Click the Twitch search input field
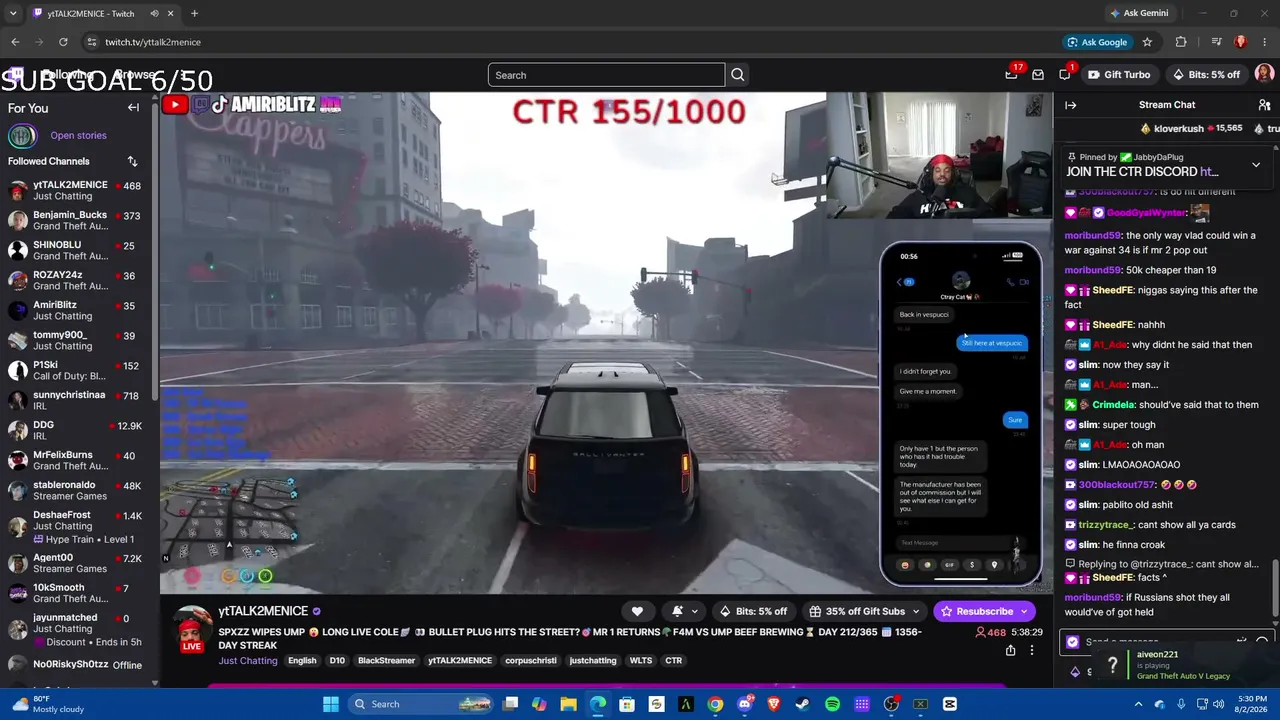This screenshot has height=720, width=1280. [x=606, y=75]
